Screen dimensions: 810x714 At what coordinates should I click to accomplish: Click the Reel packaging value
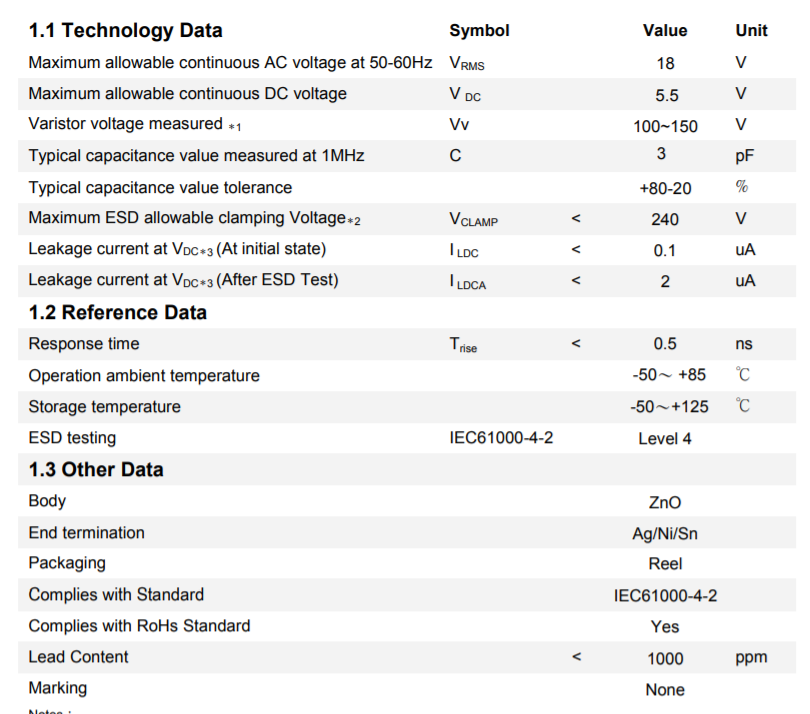665,564
